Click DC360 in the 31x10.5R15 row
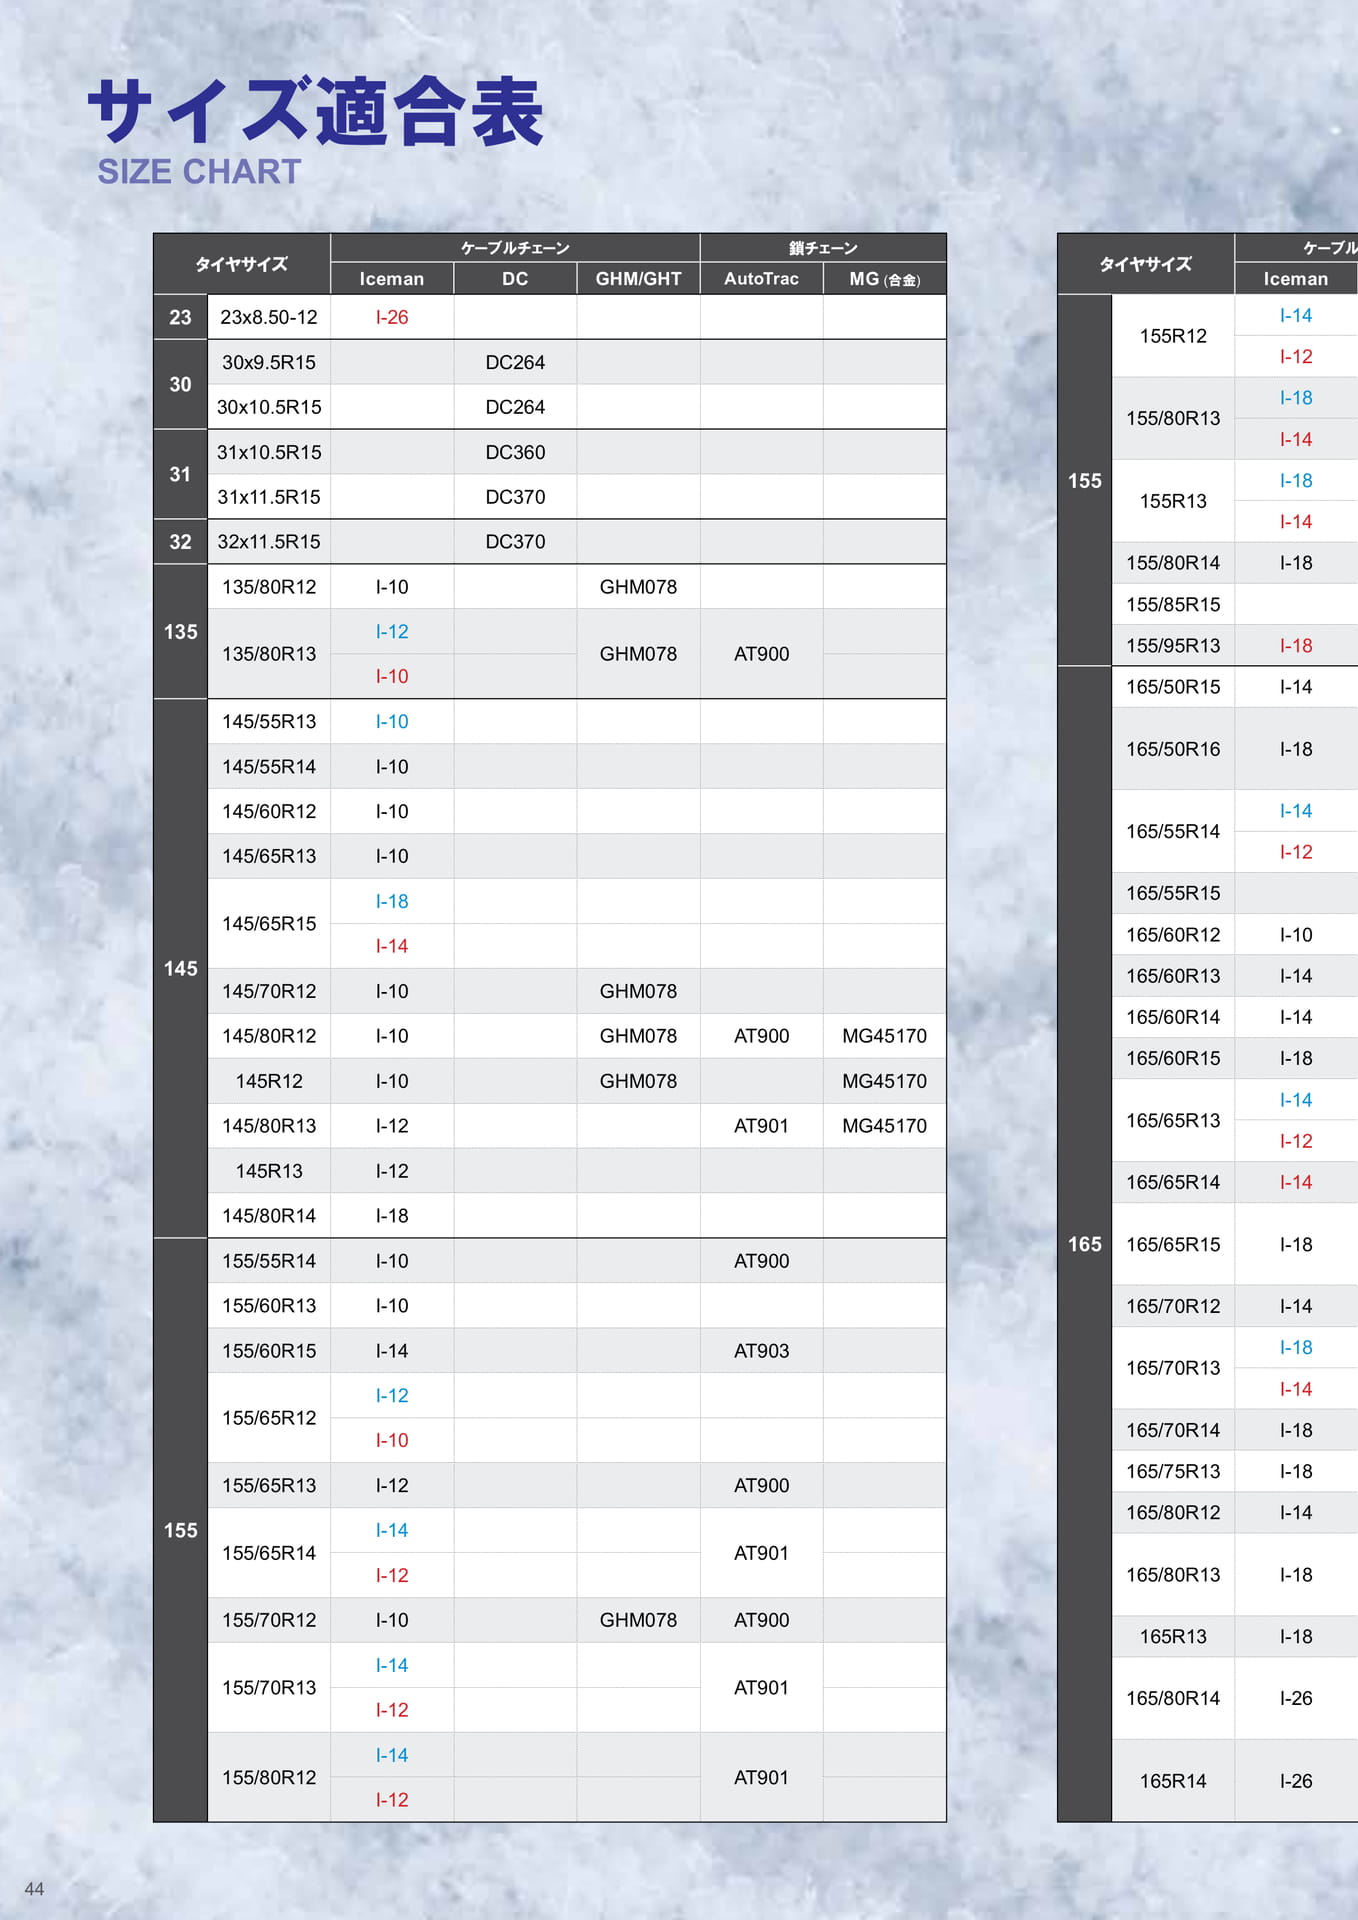This screenshot has height=1920, width=1358. click(x=515, y=452)
